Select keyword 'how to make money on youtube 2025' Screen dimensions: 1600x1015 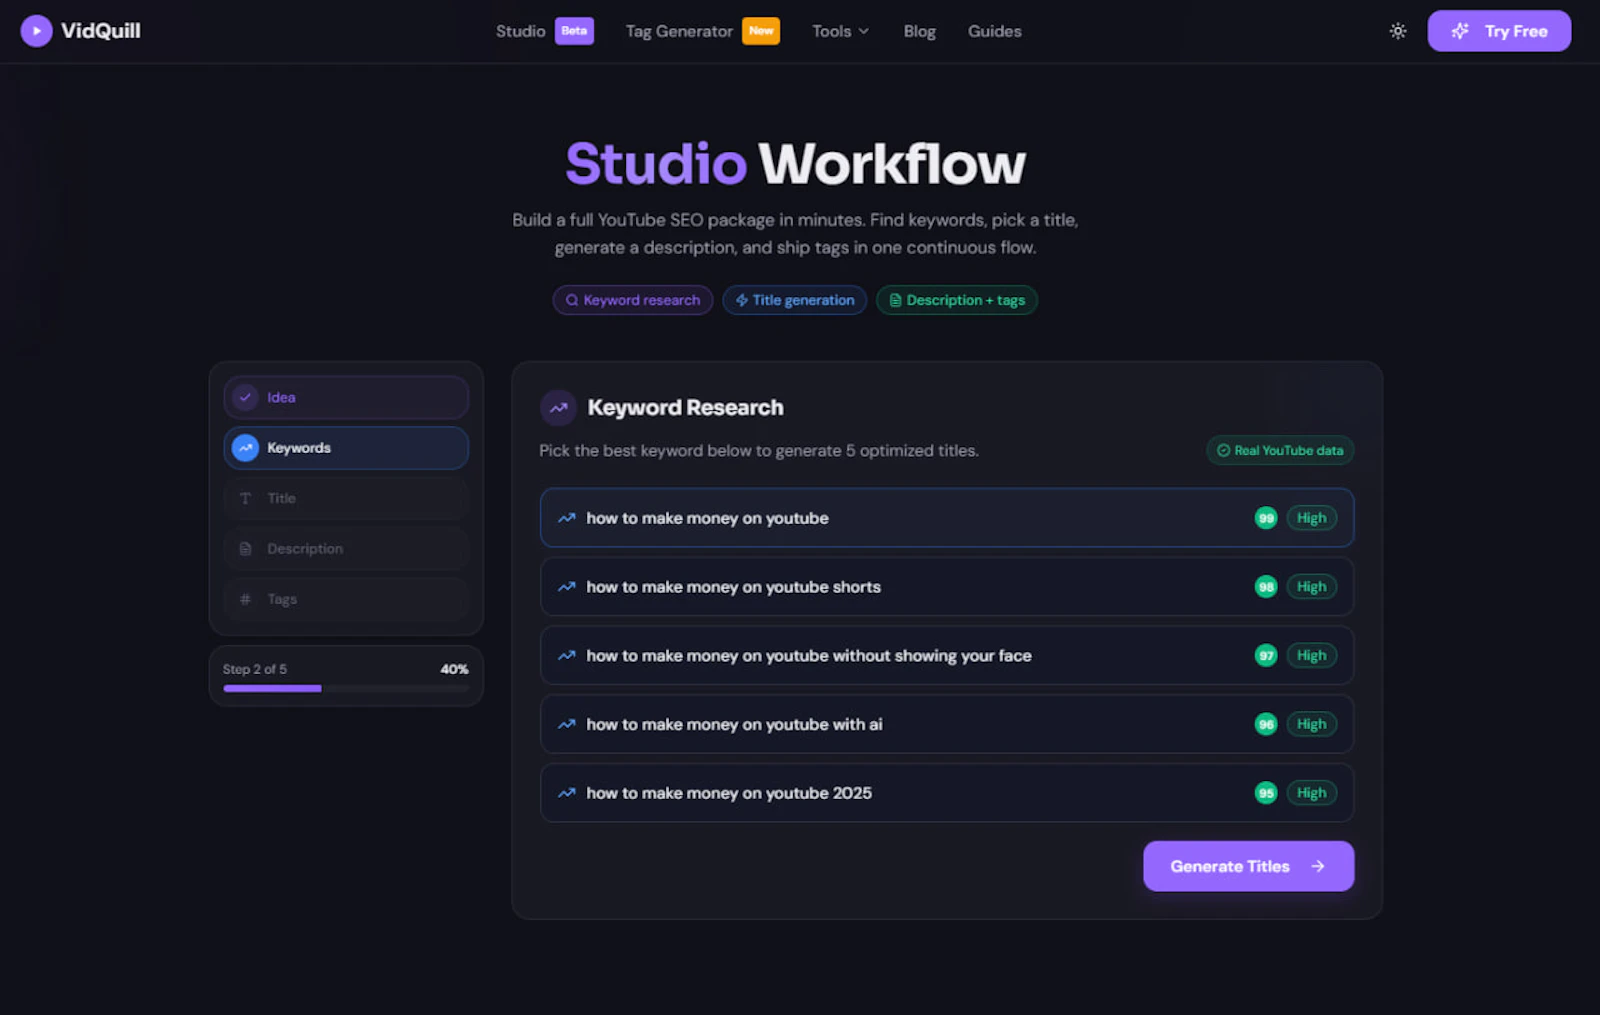pyautogui.click(x=947, y=793)
